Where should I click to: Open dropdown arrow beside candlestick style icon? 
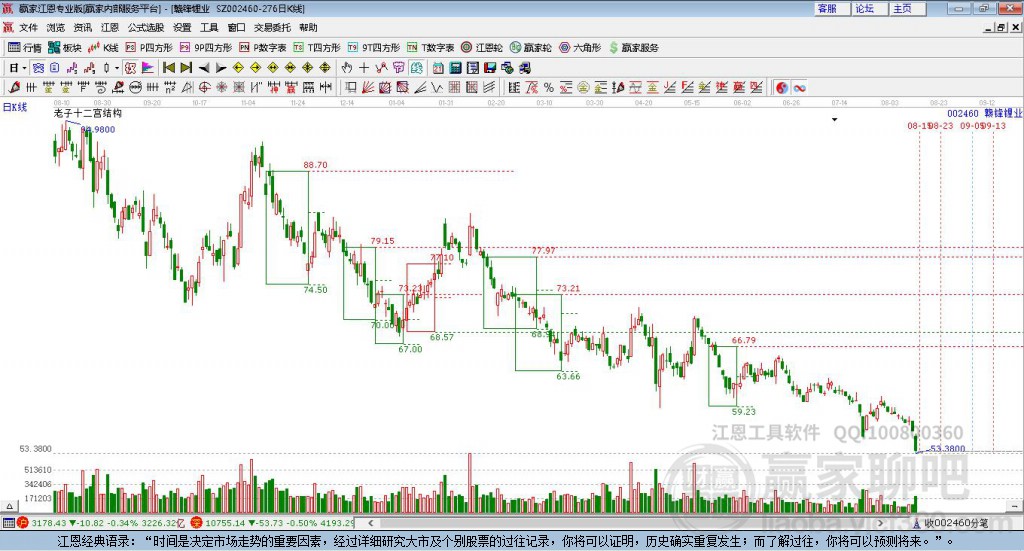click(x=117, y=68)
